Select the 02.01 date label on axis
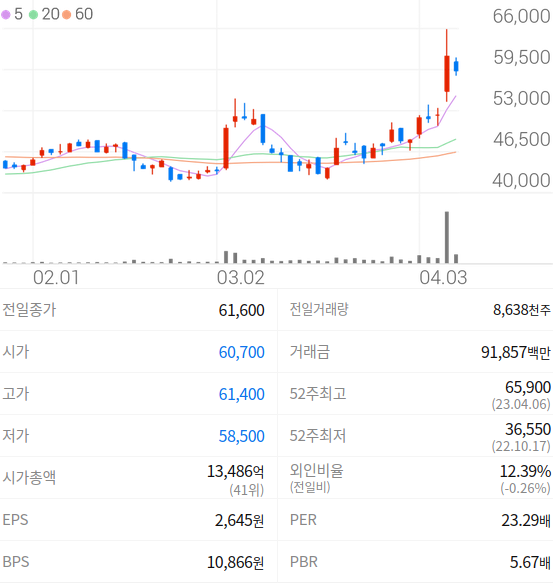The width and height of the screenshot is (553, 583). (56, 278)
